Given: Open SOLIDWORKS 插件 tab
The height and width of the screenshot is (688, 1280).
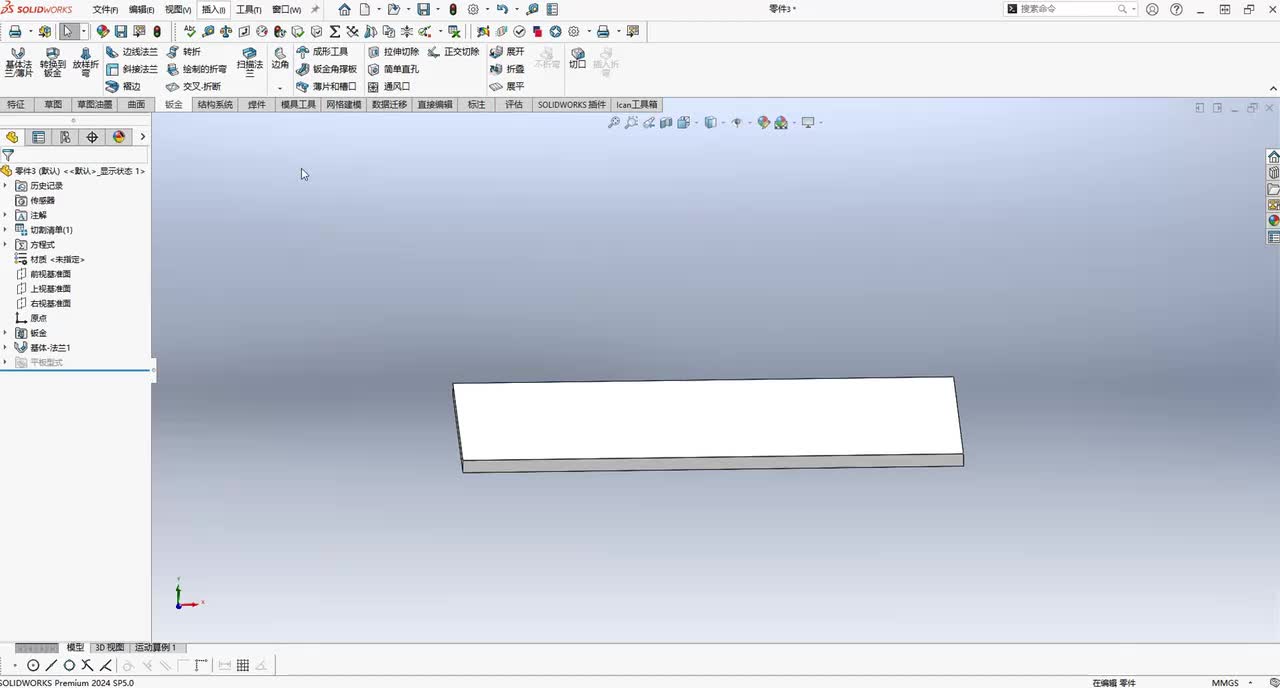Looking at the screenshot, I should [x=571, y=104].
